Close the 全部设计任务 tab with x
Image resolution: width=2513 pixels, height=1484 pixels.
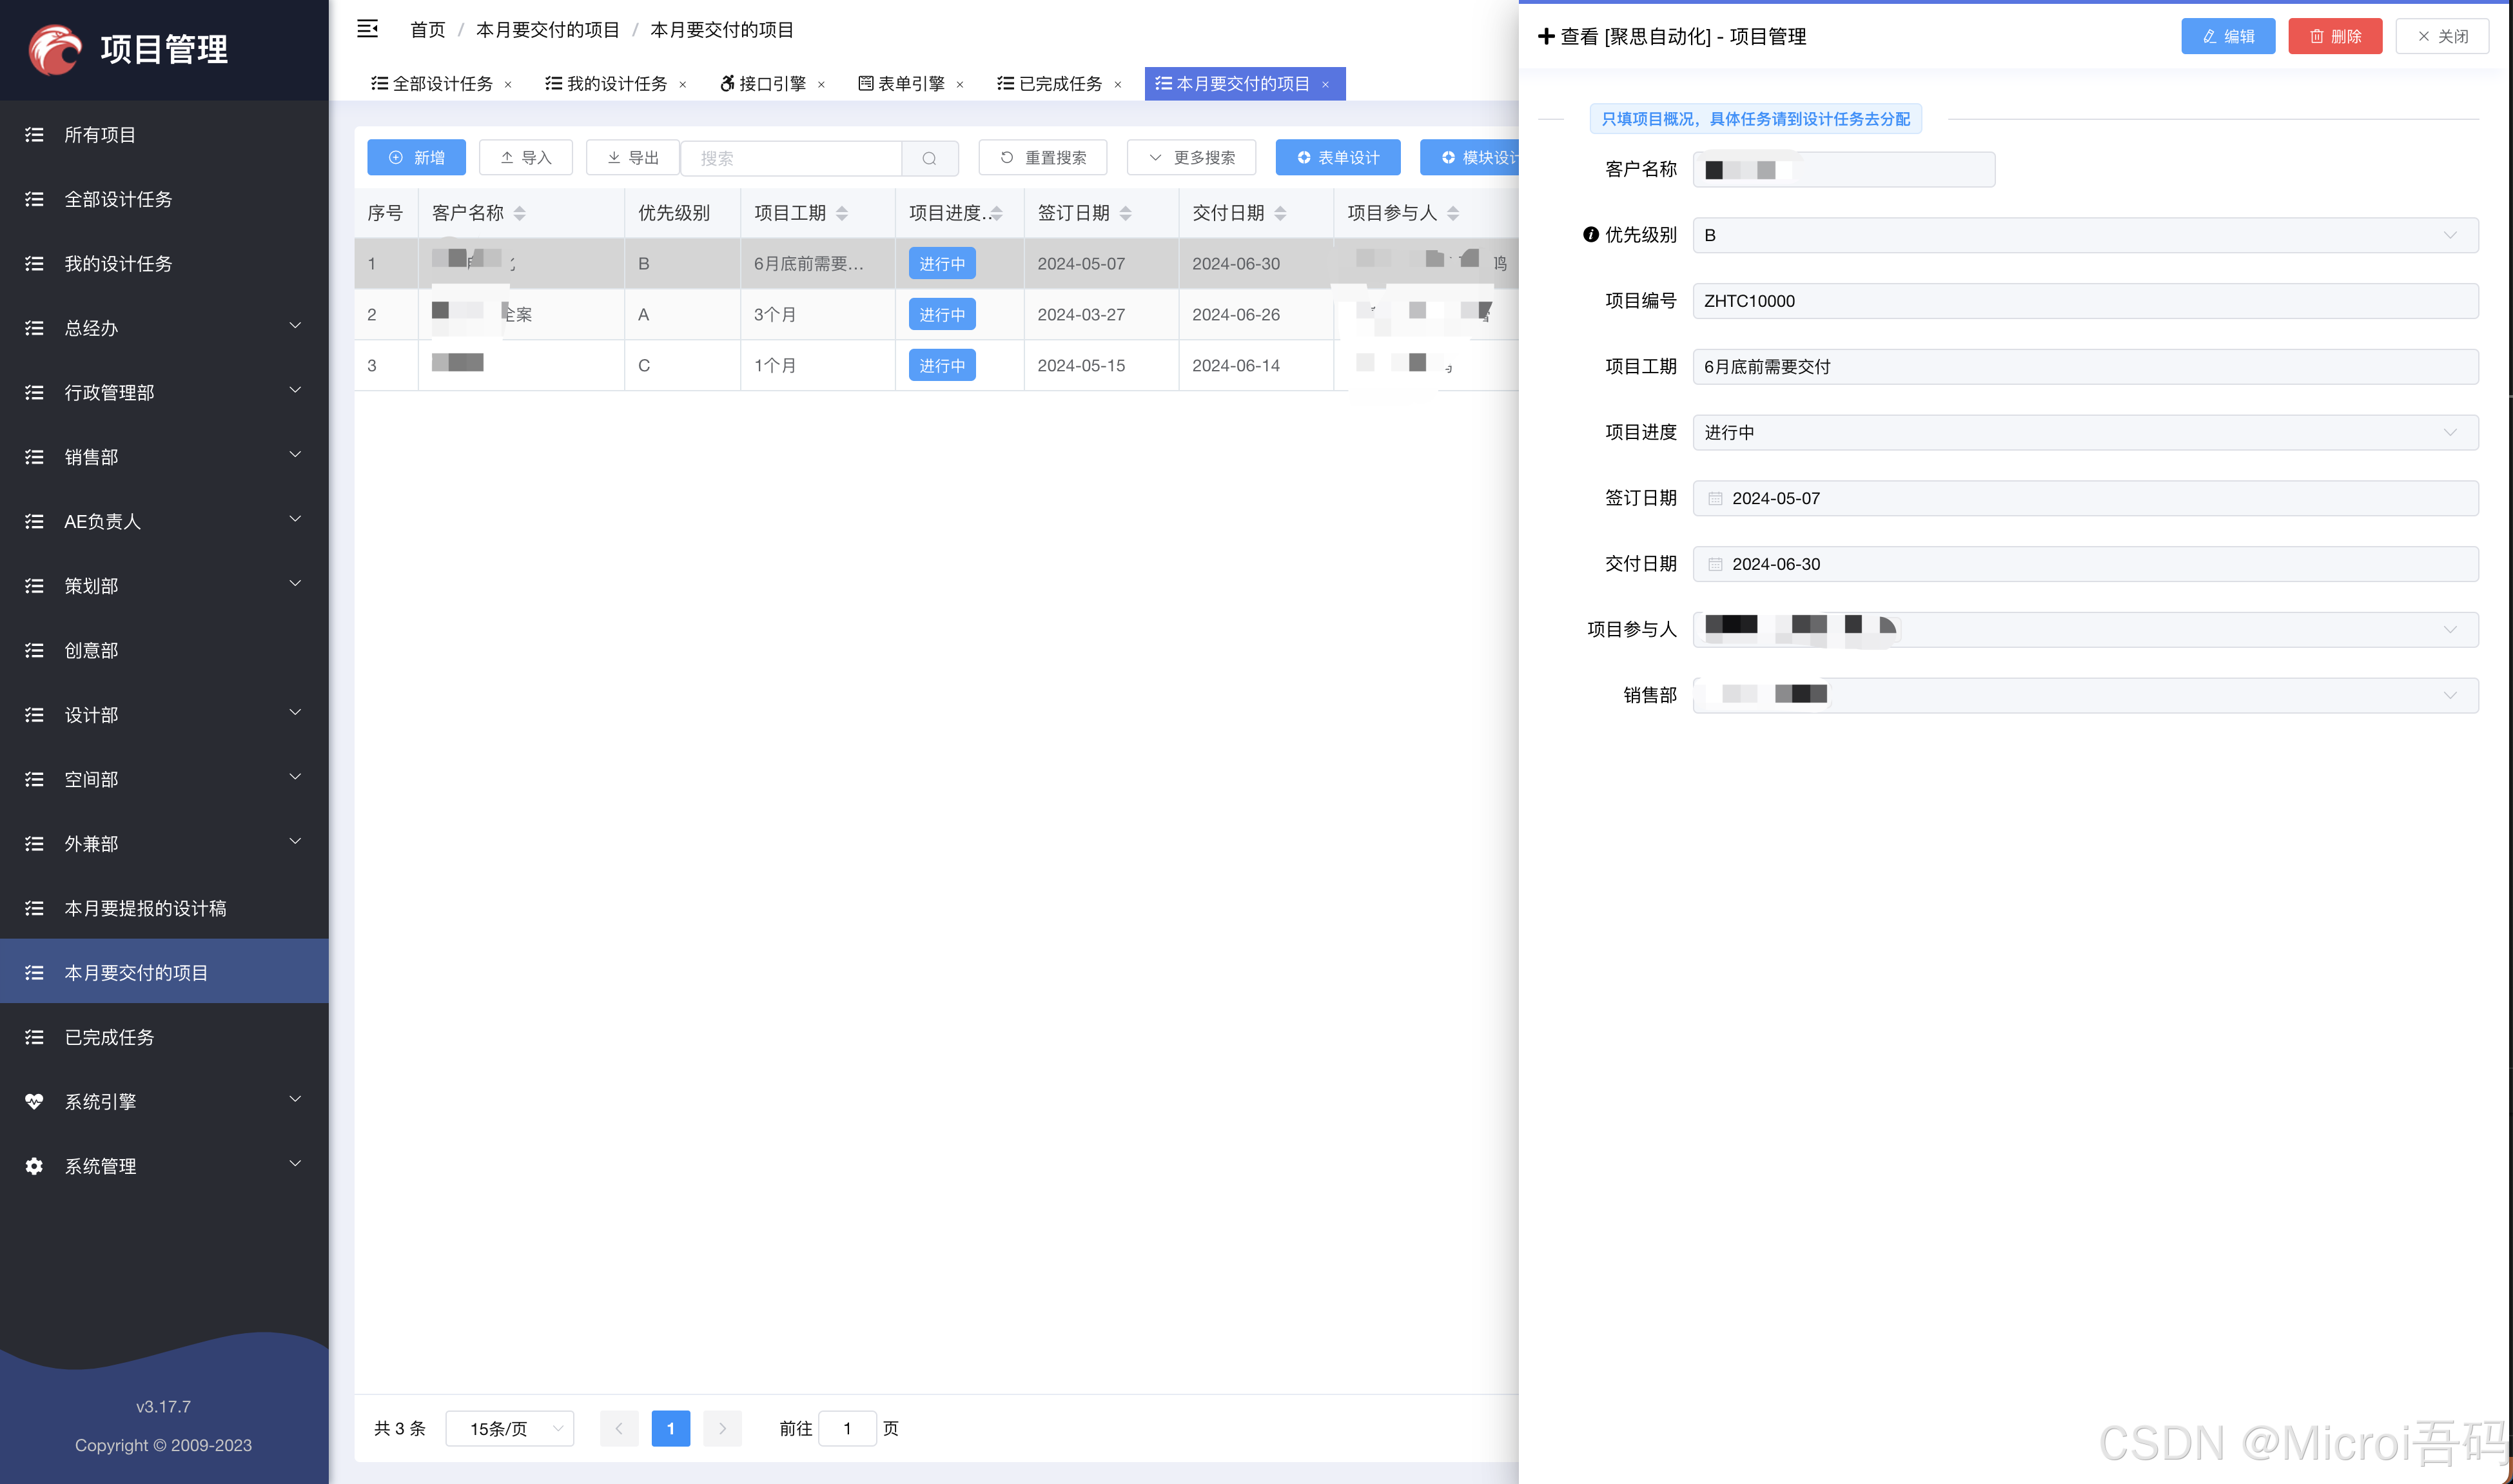[508, 85]
